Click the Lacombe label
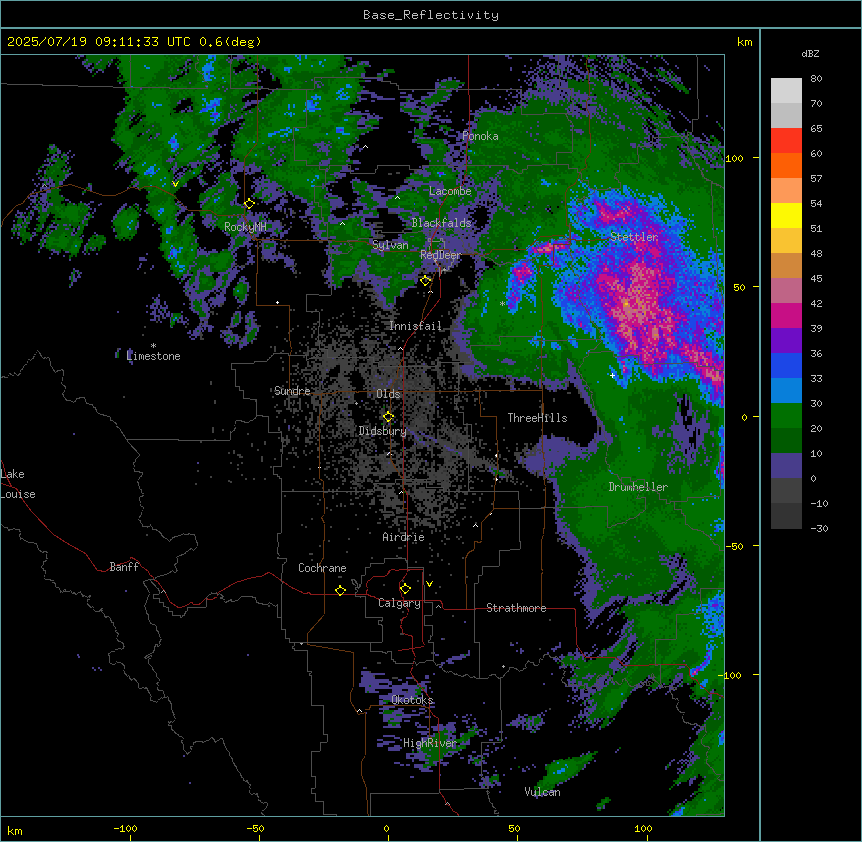Viewport: 862px width, 842px height. pyautogui.click(x=450, y=191)
